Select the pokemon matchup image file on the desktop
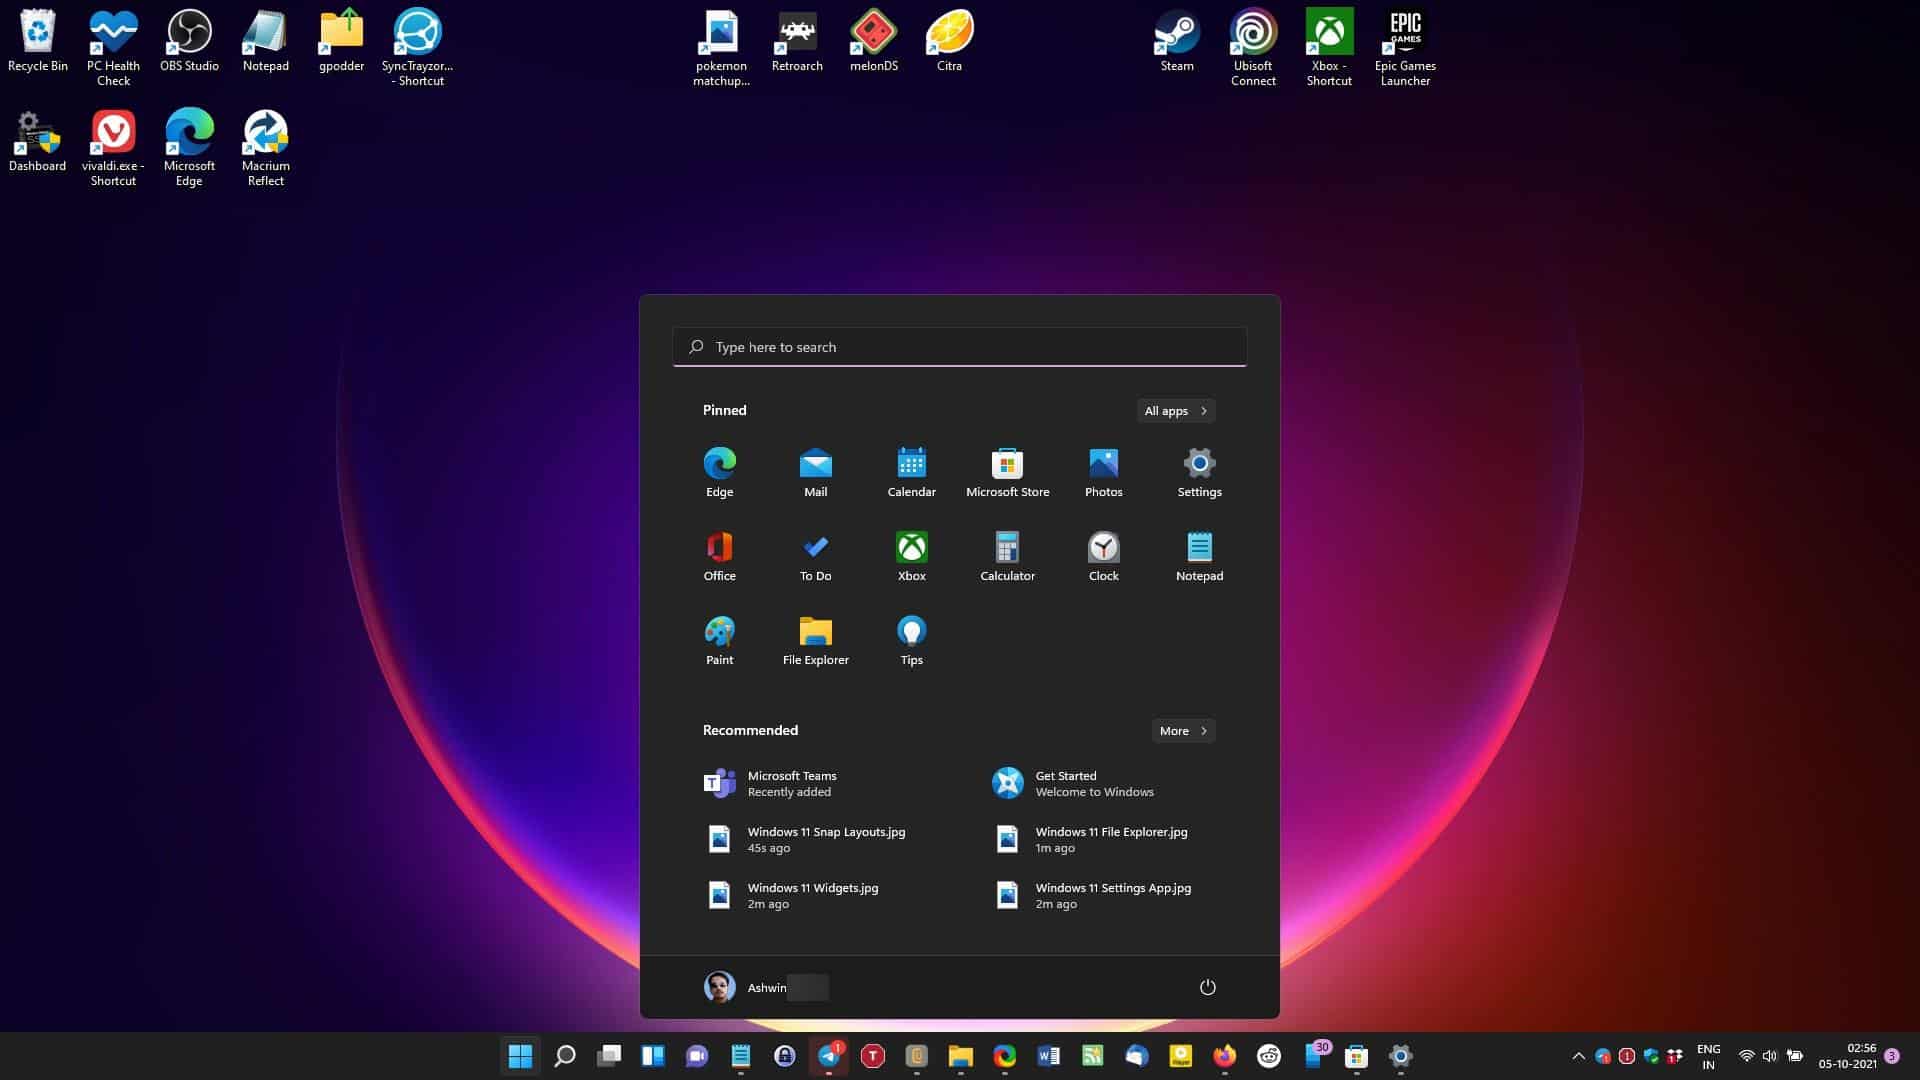 tap(721, 48)
